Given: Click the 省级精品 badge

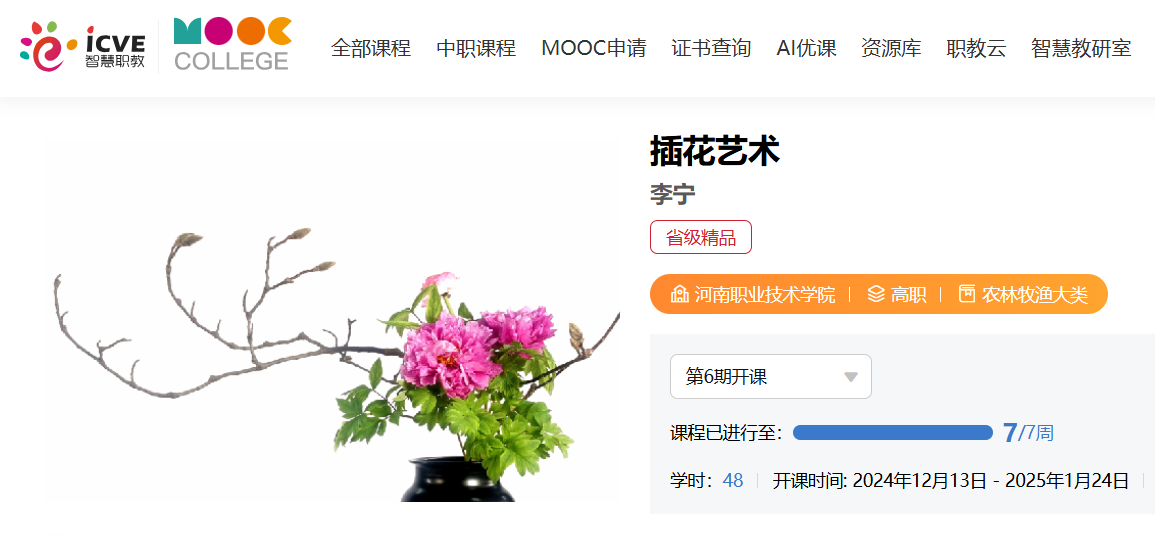Looking at the screenshot, I should 701,237.
